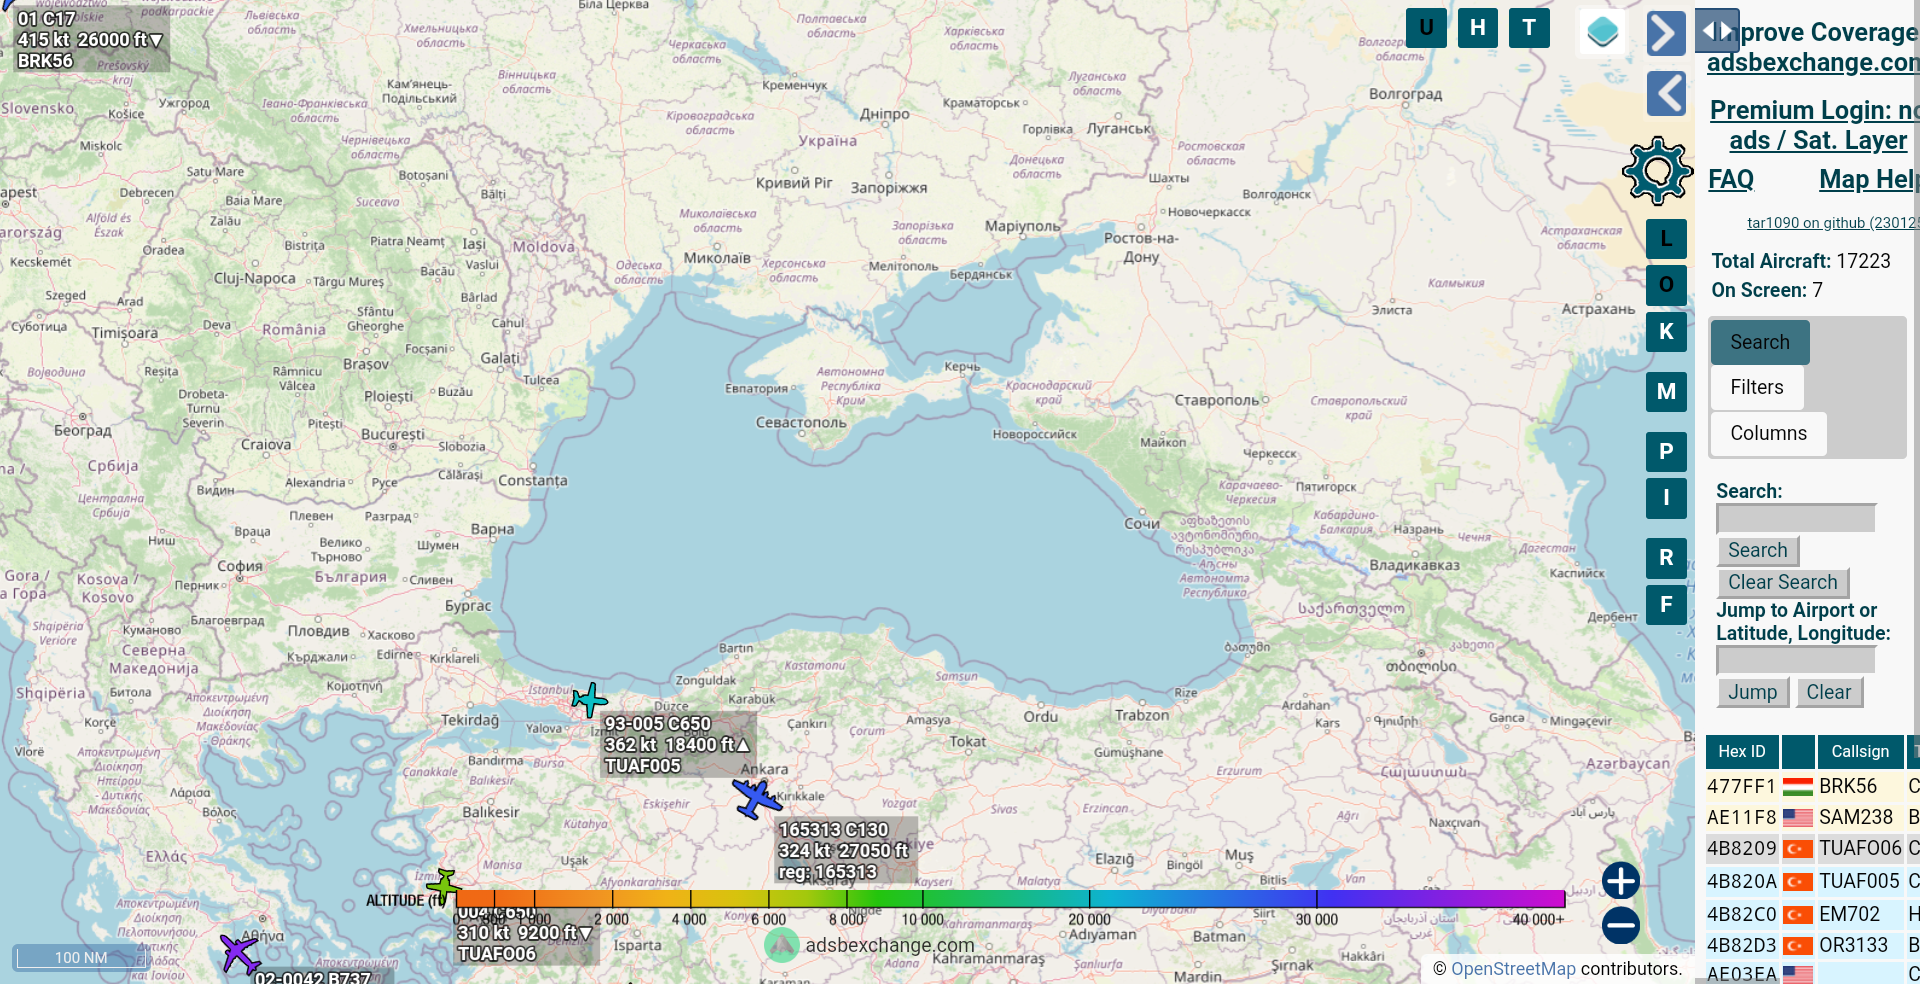Viewport: 1920px width, 984px height.
Task: Open the FAQ link
Action: (1731, 179)
